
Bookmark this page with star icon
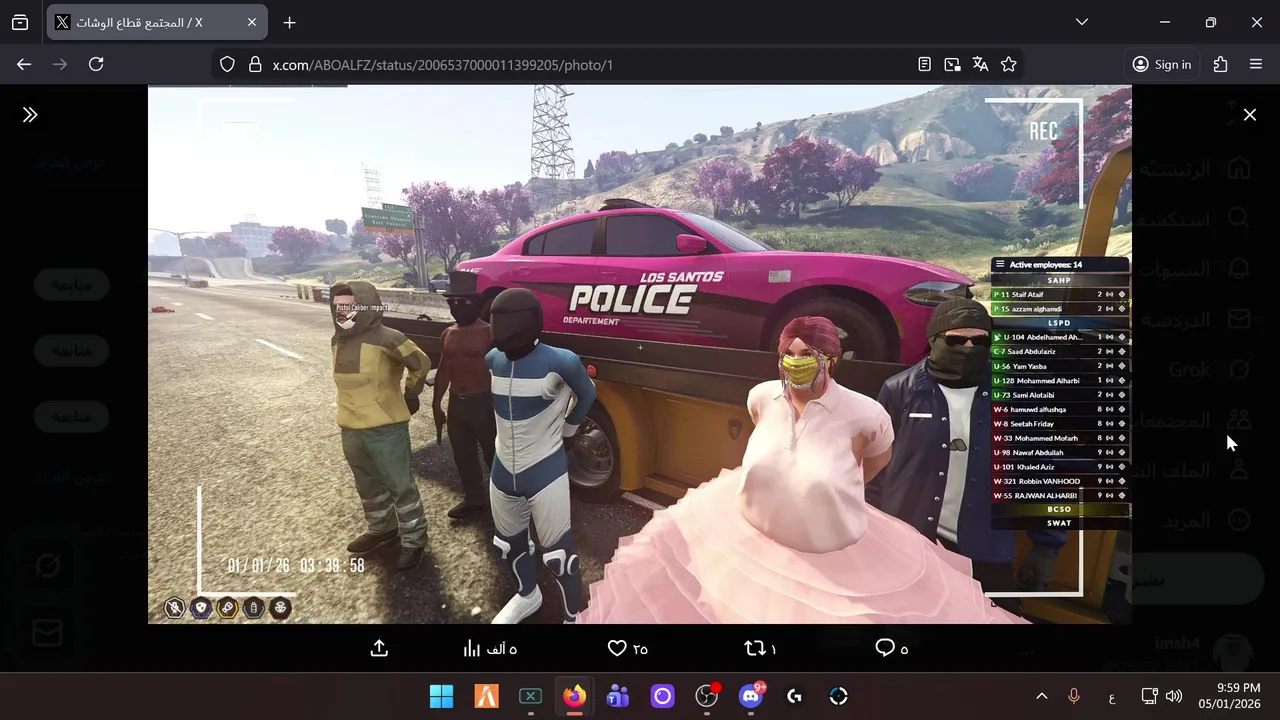coord(1008,64)
